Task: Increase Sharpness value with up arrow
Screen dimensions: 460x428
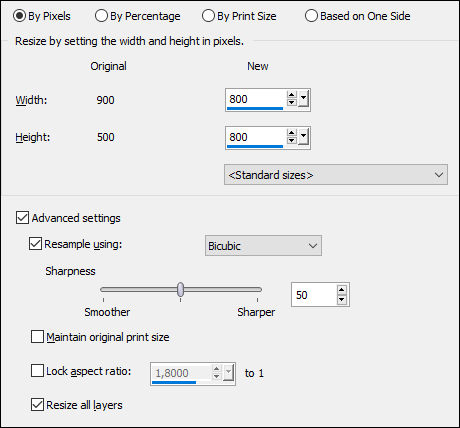Action: [x=342, y=289]
